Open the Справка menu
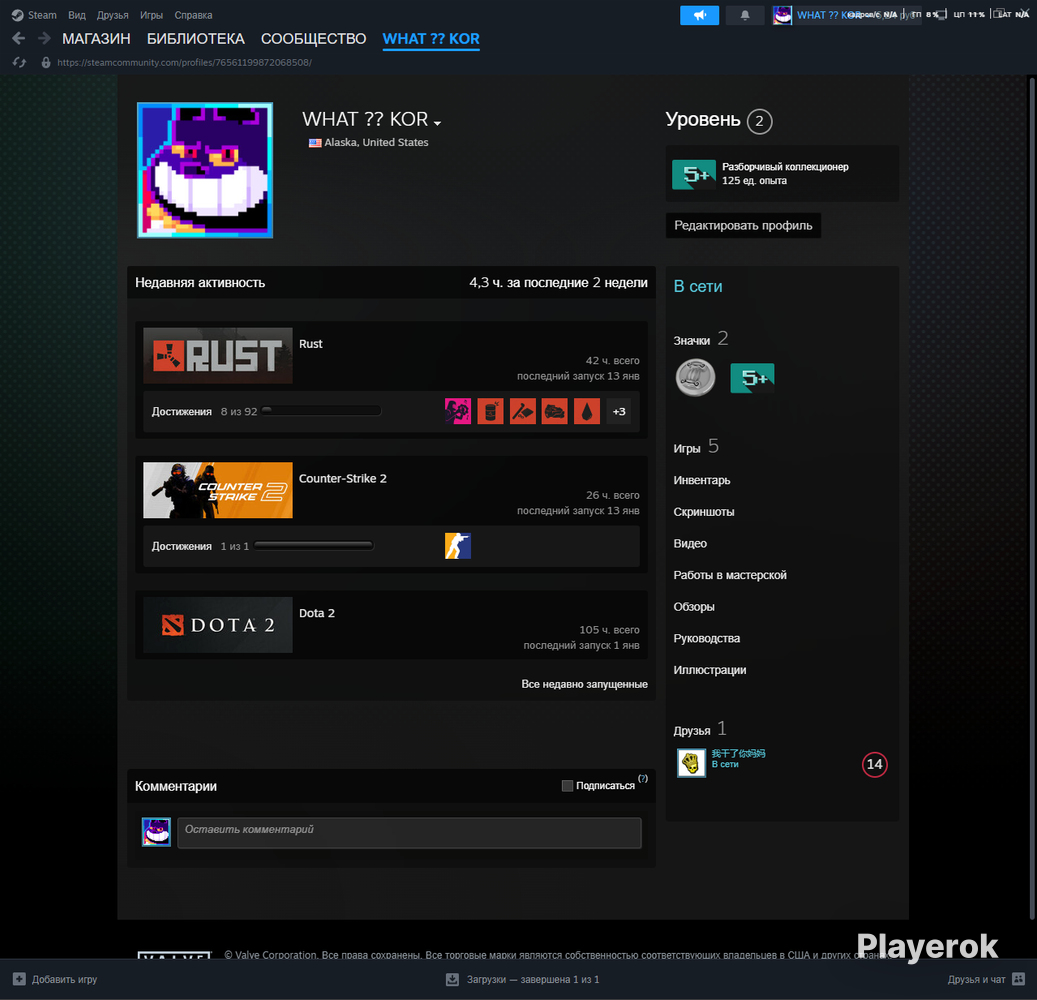 [193, 15]
